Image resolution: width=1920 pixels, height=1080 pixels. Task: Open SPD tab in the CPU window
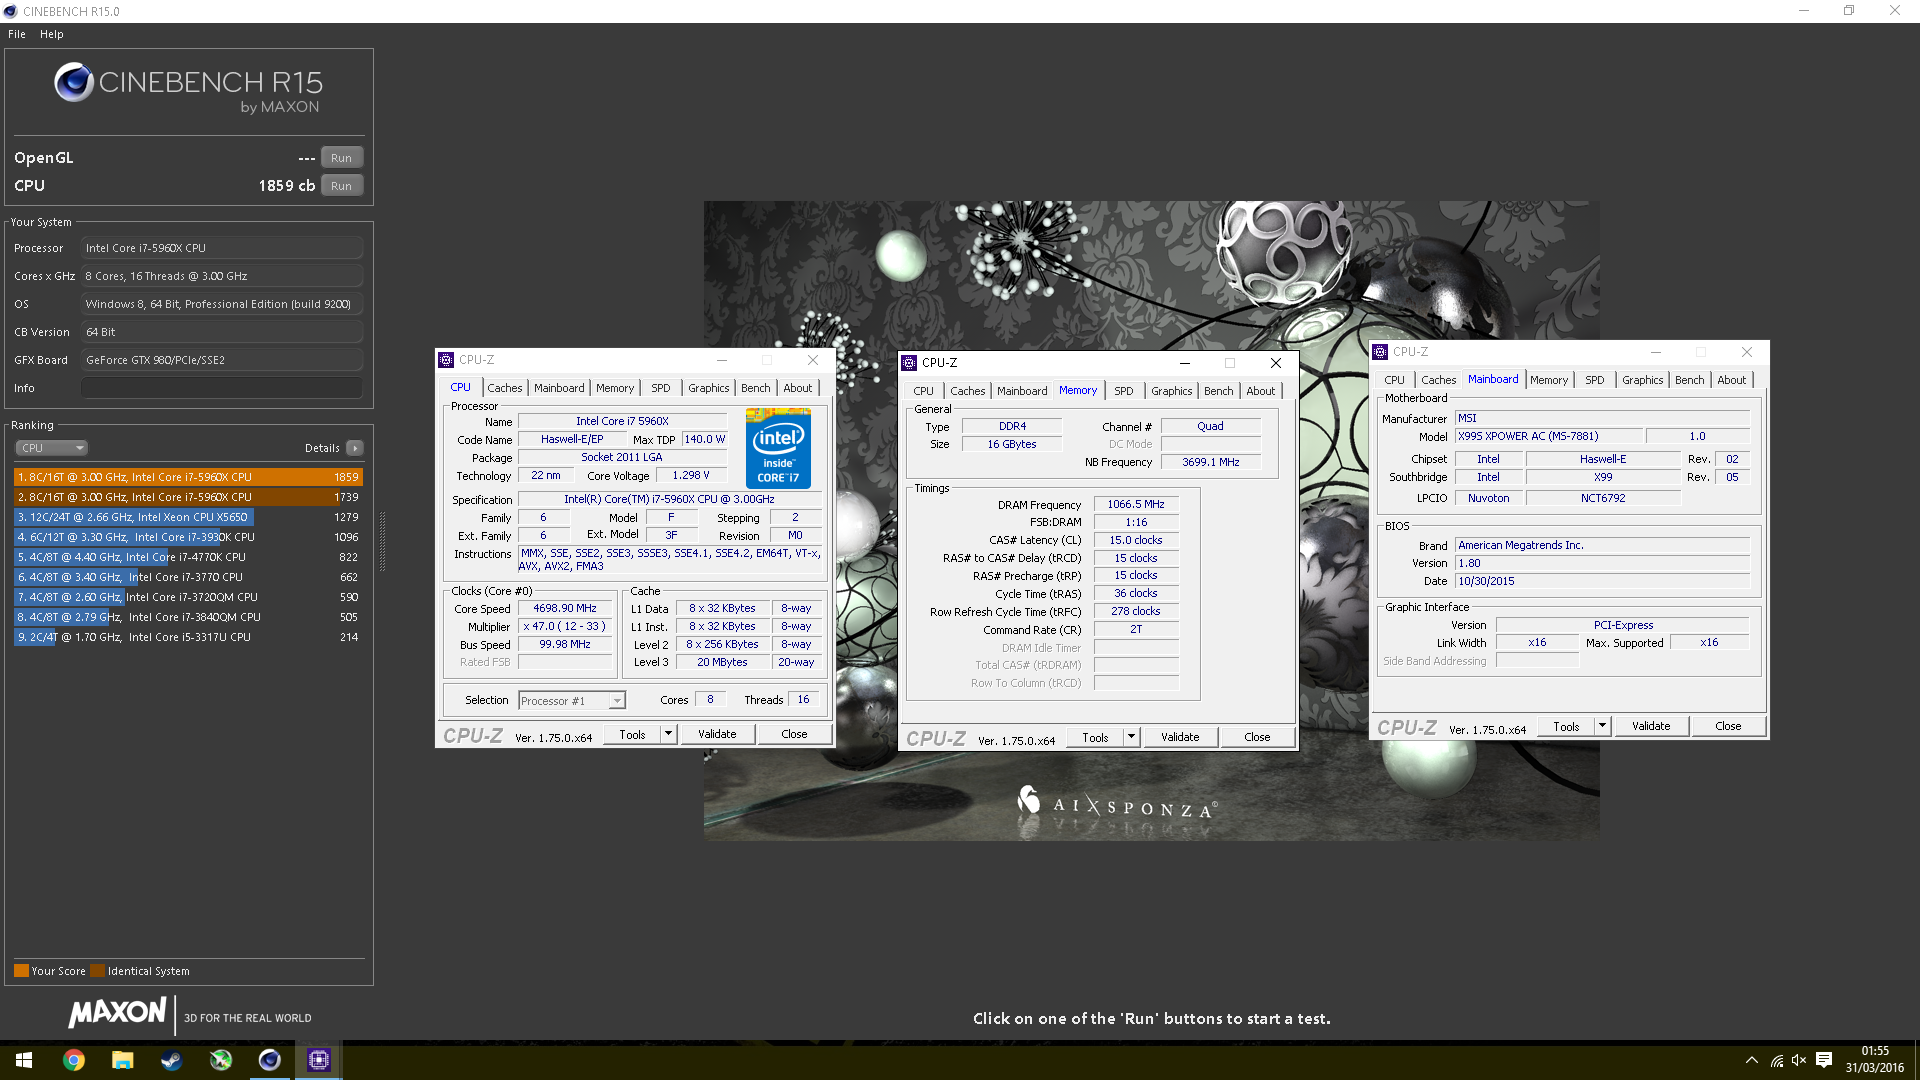661,388
